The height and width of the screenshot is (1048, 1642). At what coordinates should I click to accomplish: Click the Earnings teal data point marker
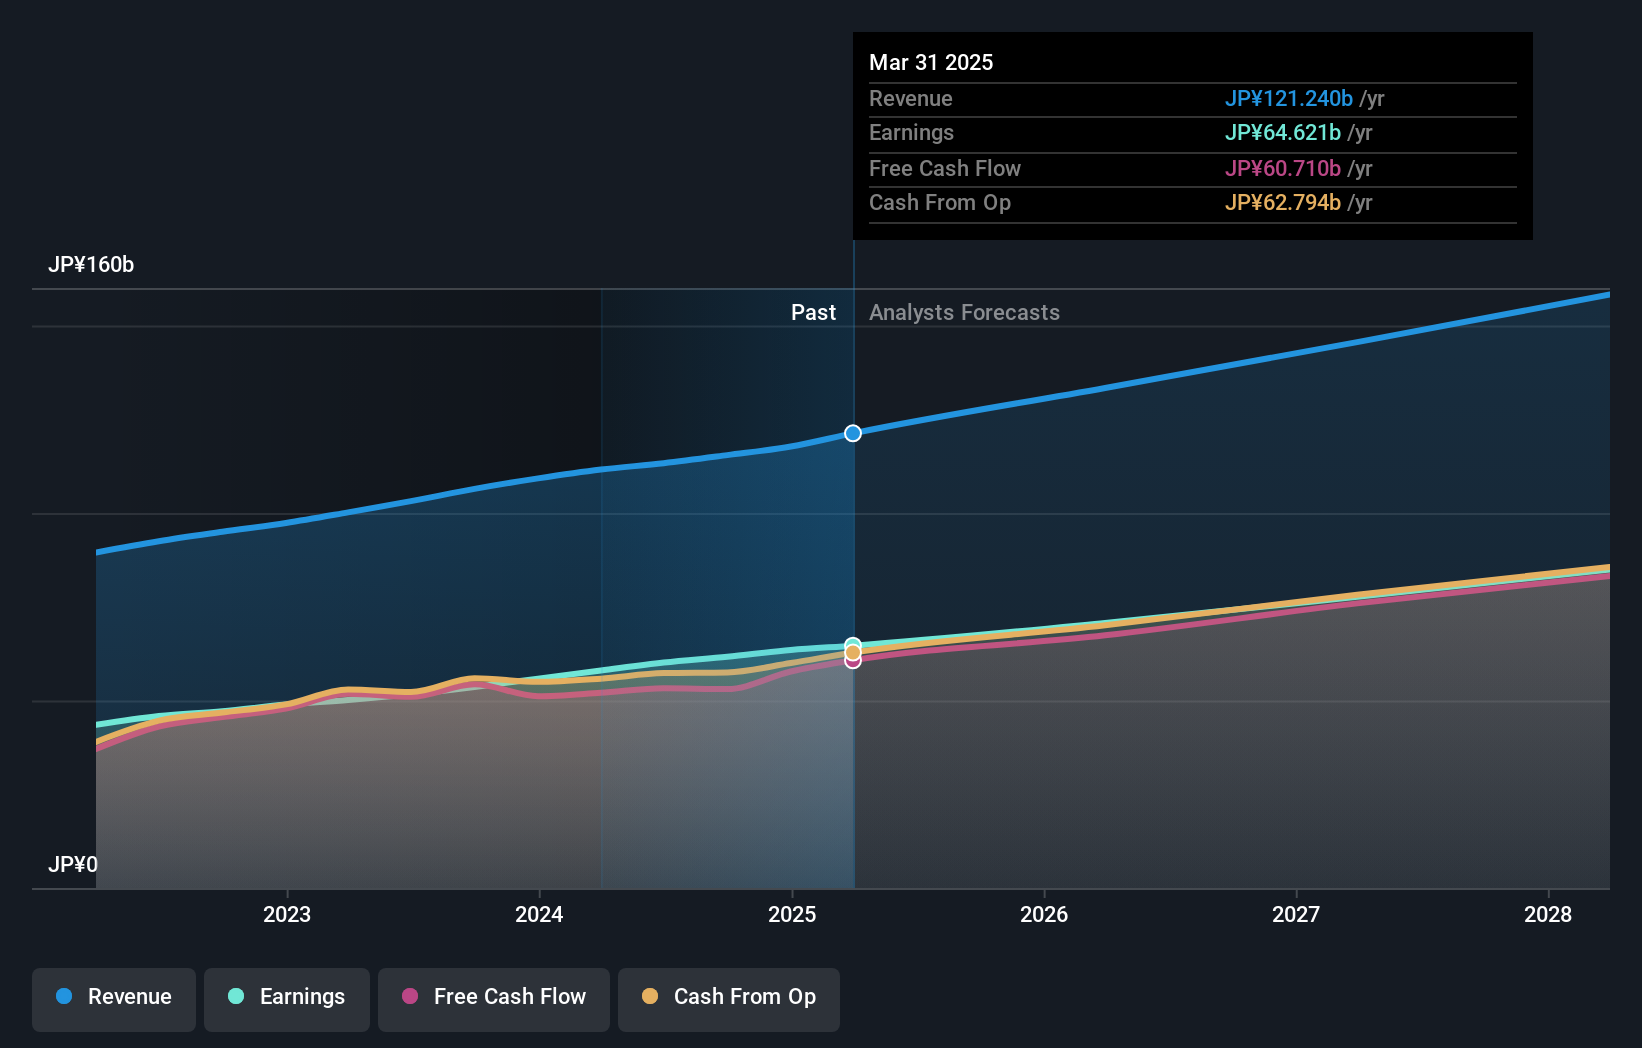coord(853,645)
